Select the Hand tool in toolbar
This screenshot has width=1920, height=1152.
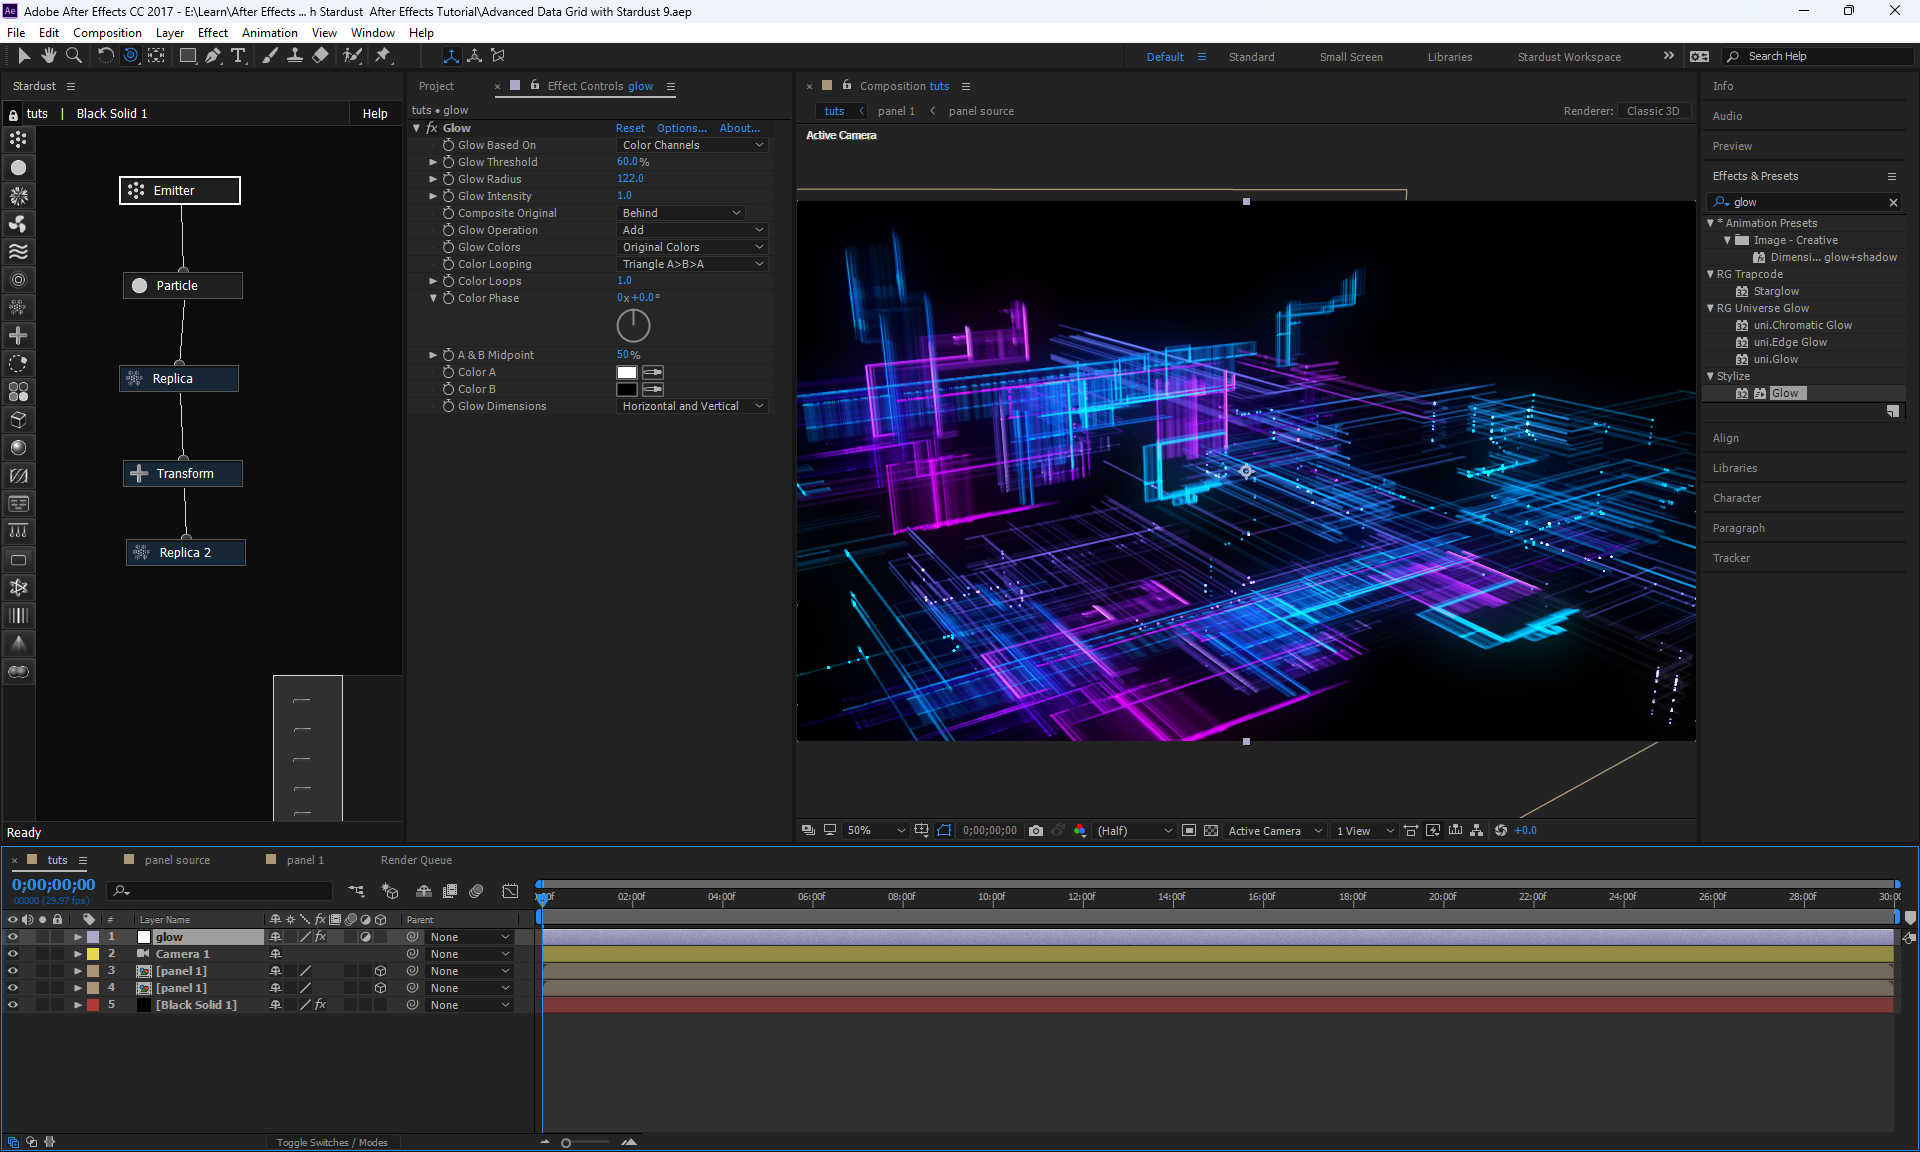48,56
